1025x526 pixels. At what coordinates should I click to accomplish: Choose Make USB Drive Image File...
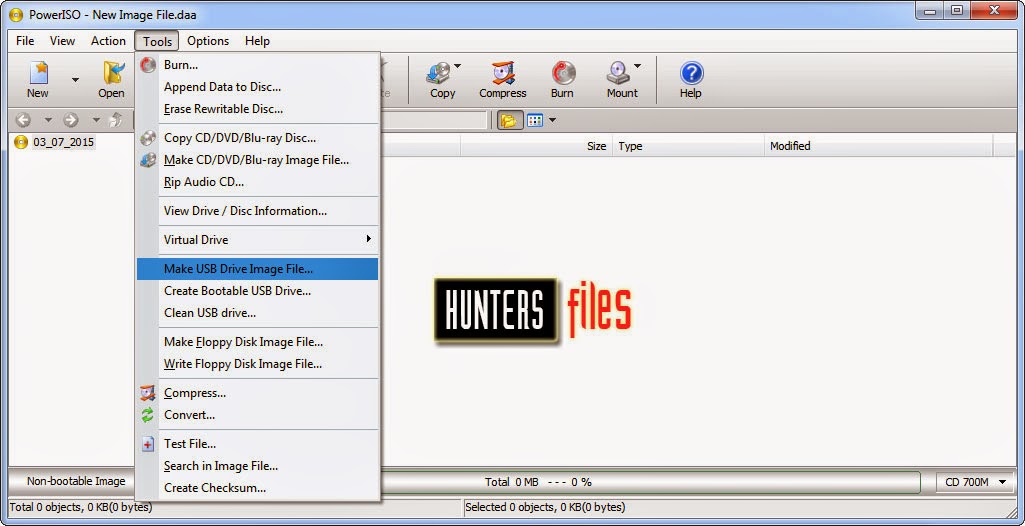[258, 269]
